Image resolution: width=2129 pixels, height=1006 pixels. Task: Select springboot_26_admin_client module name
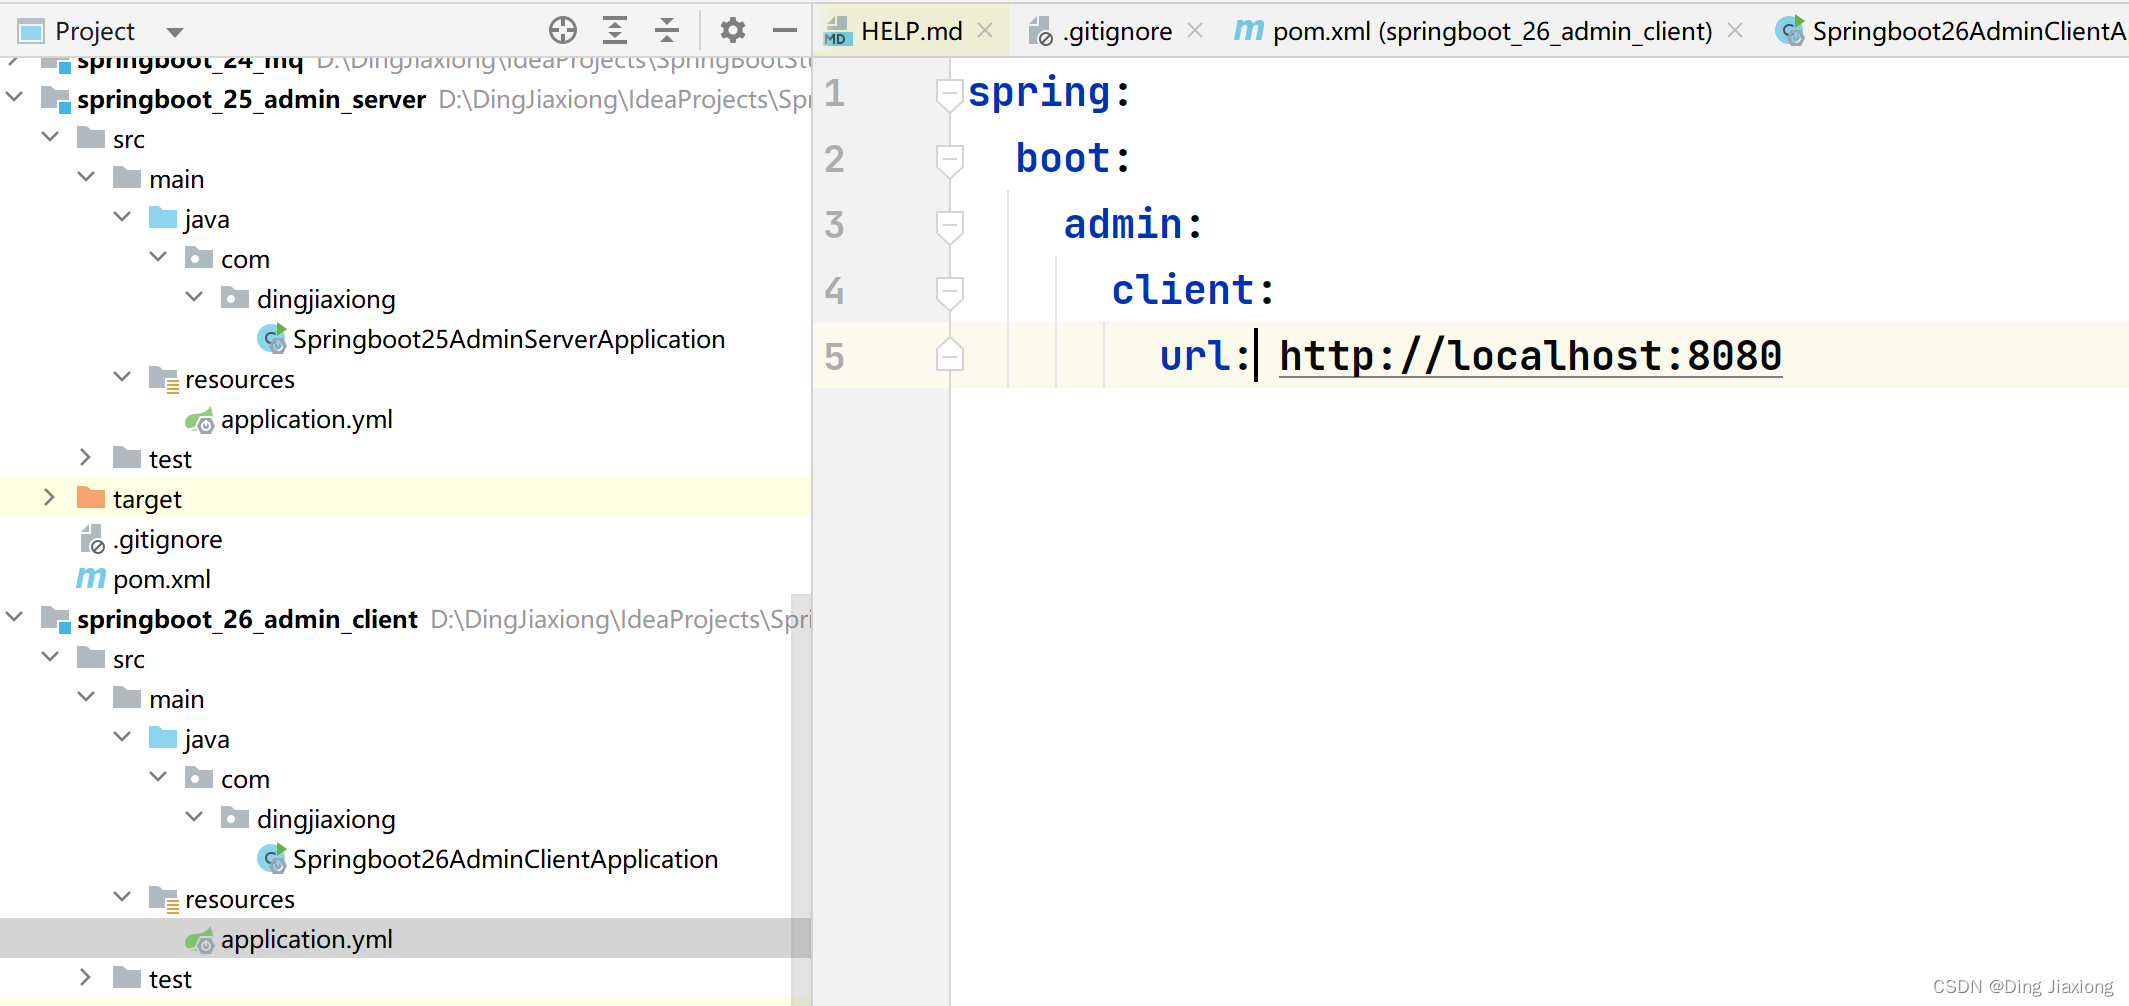point(247,619)
